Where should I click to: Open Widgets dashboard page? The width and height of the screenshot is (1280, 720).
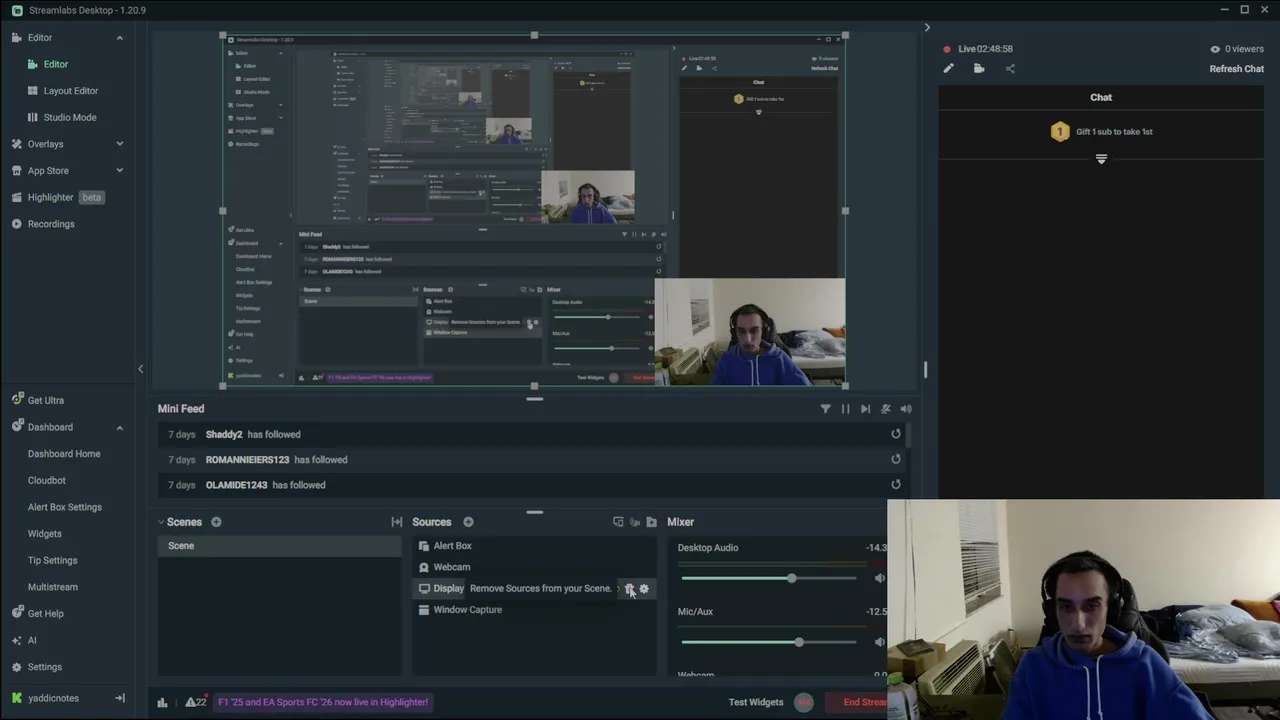tap(45, 534)
